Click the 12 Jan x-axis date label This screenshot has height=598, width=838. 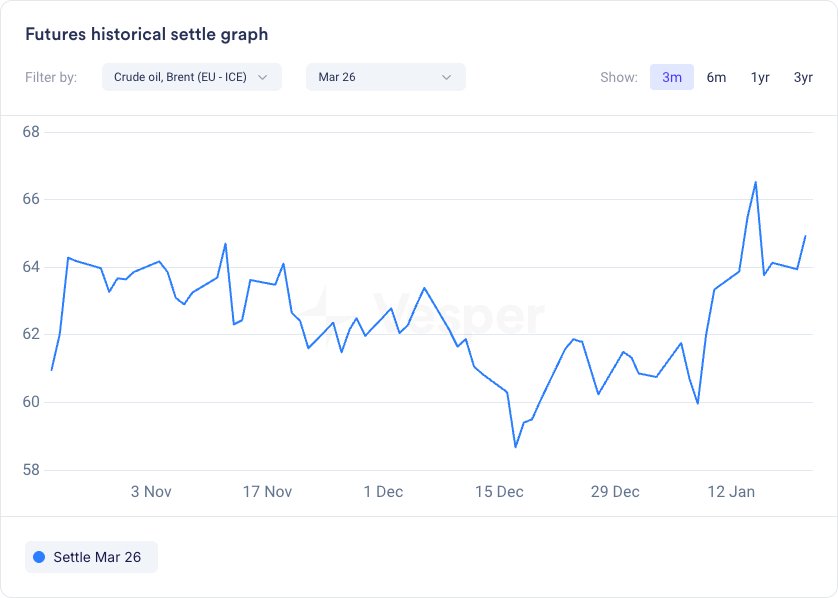731,492
